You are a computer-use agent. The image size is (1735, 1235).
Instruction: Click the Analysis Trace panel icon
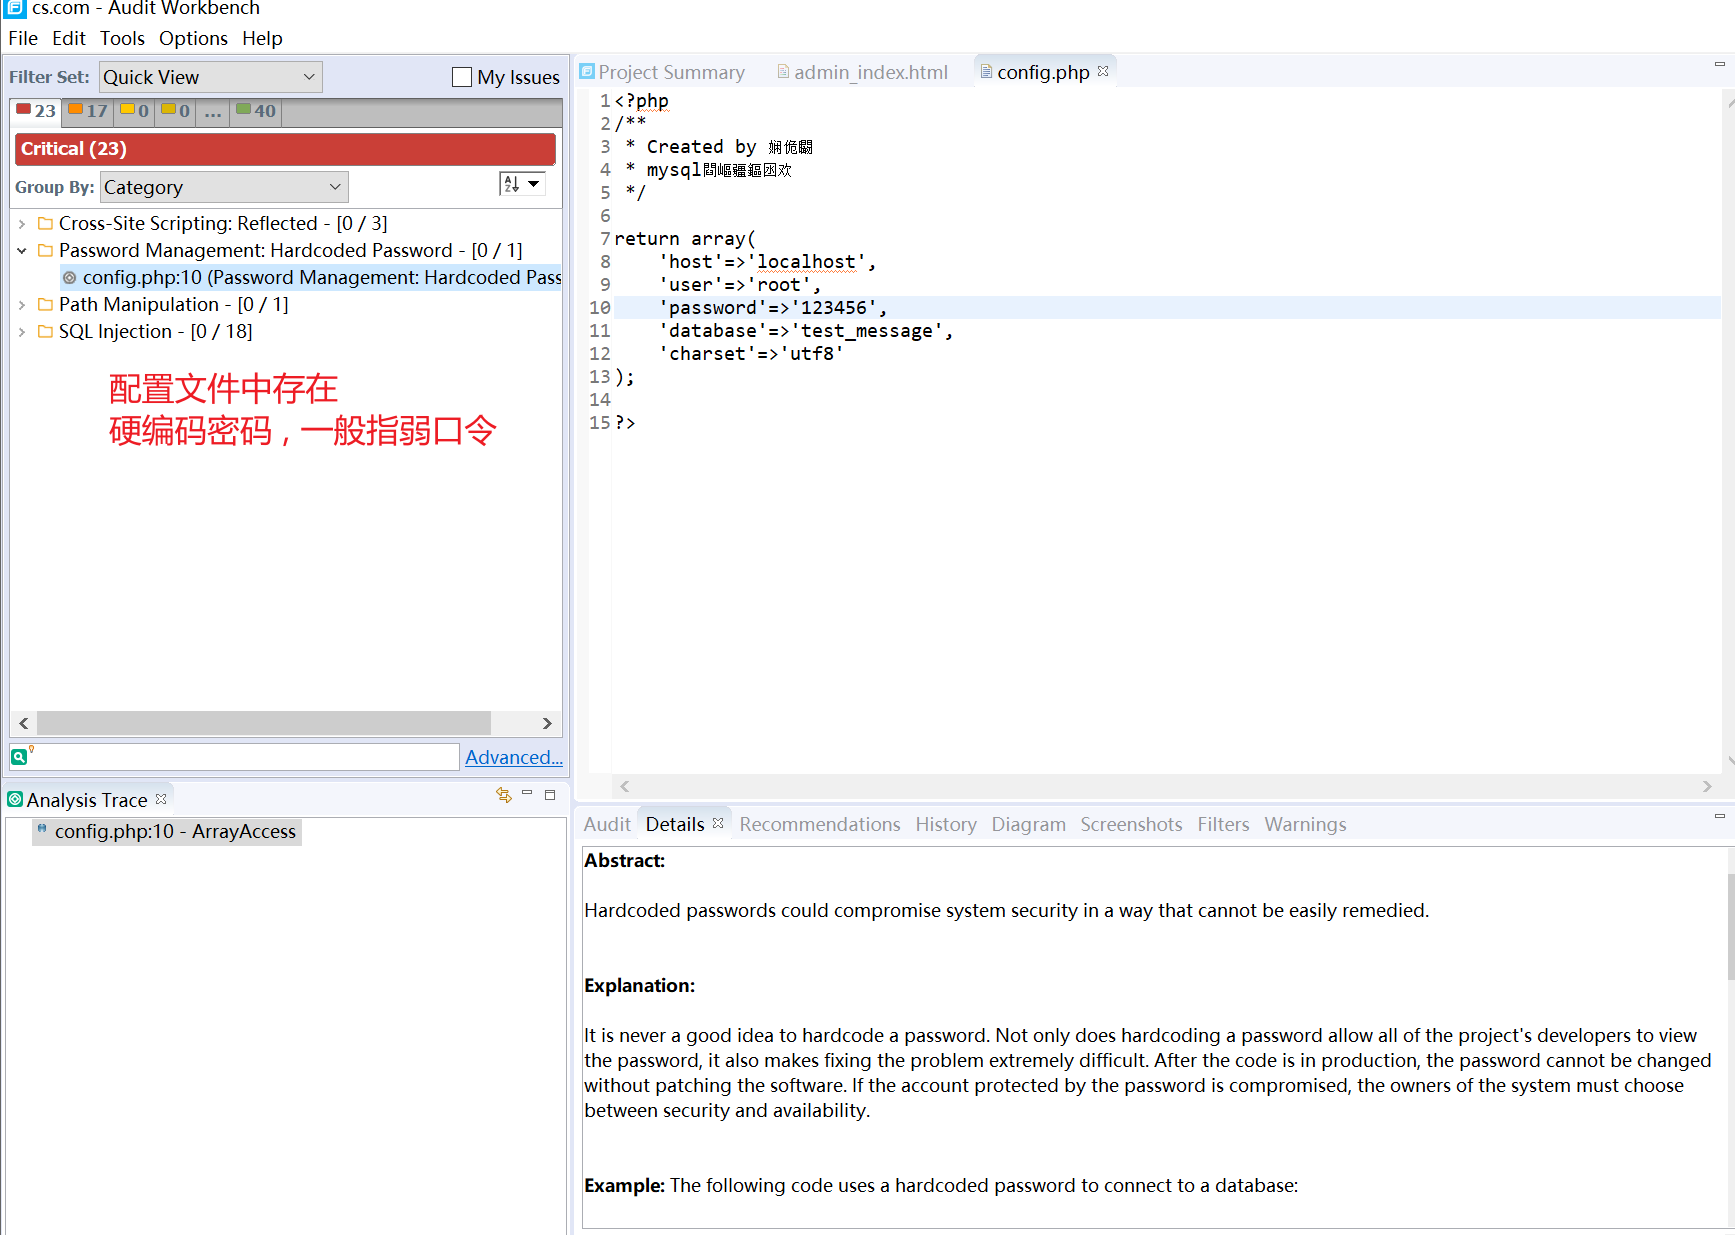15,799
